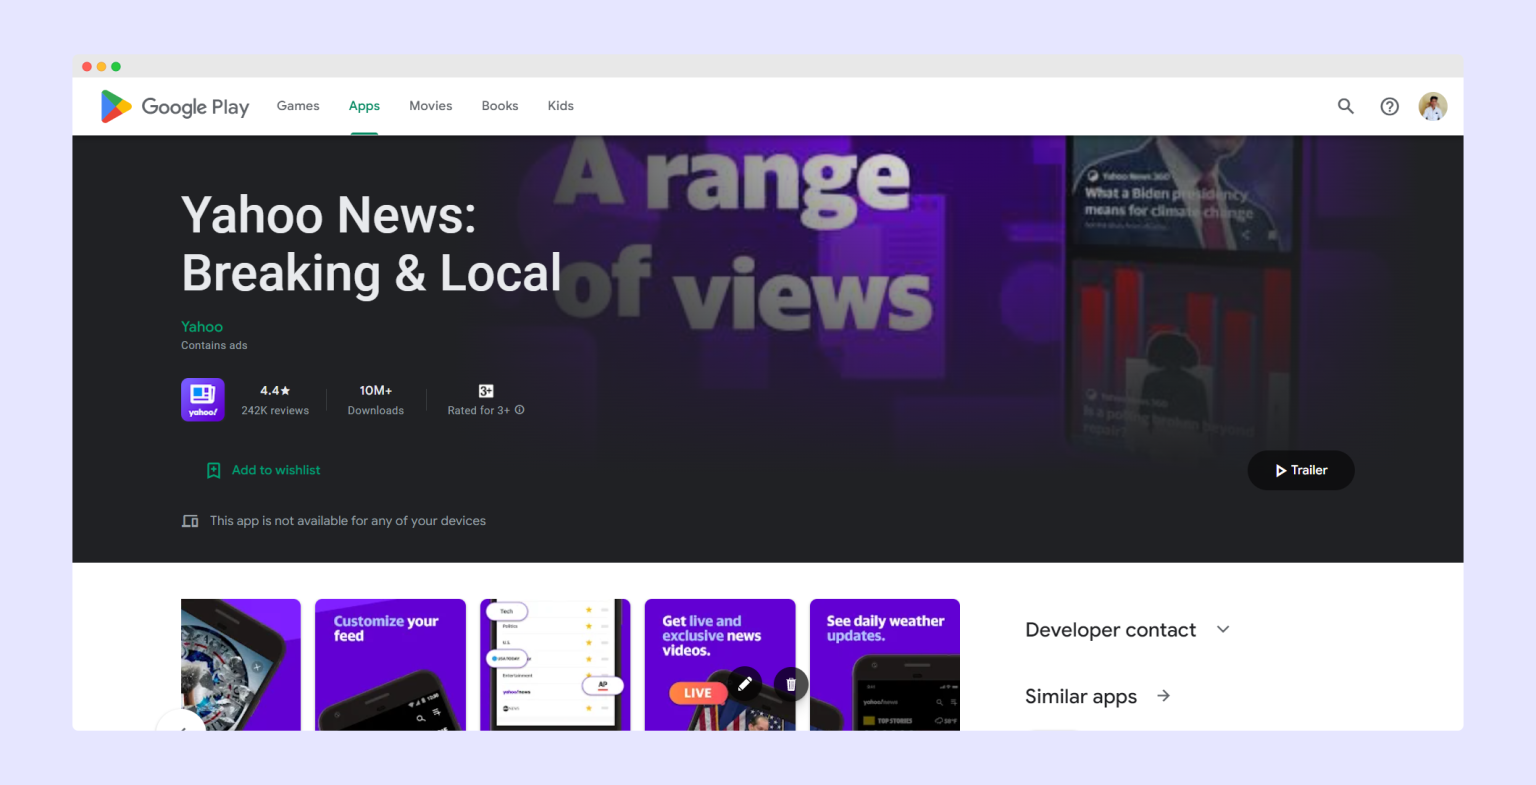Open the 'Customize your feed' screenshot
The image size is (1536, 785).
pyautogui.click(x=390, y=664)
